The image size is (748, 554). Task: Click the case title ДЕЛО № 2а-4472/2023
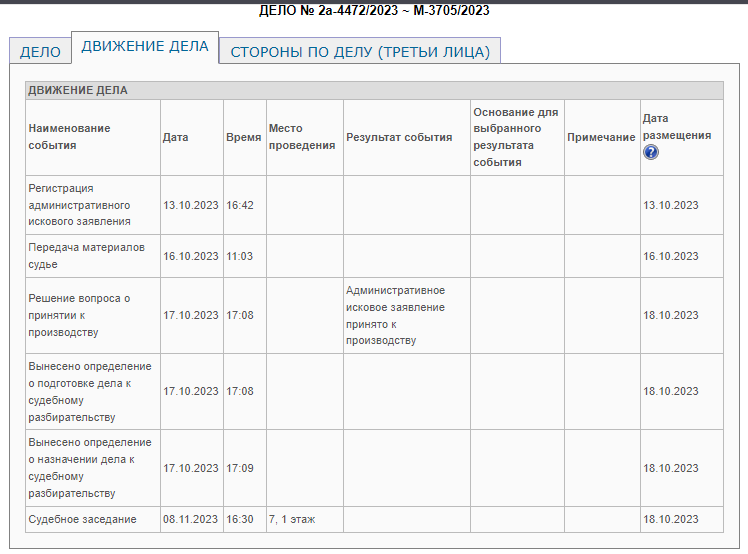[x=374, y=10]
